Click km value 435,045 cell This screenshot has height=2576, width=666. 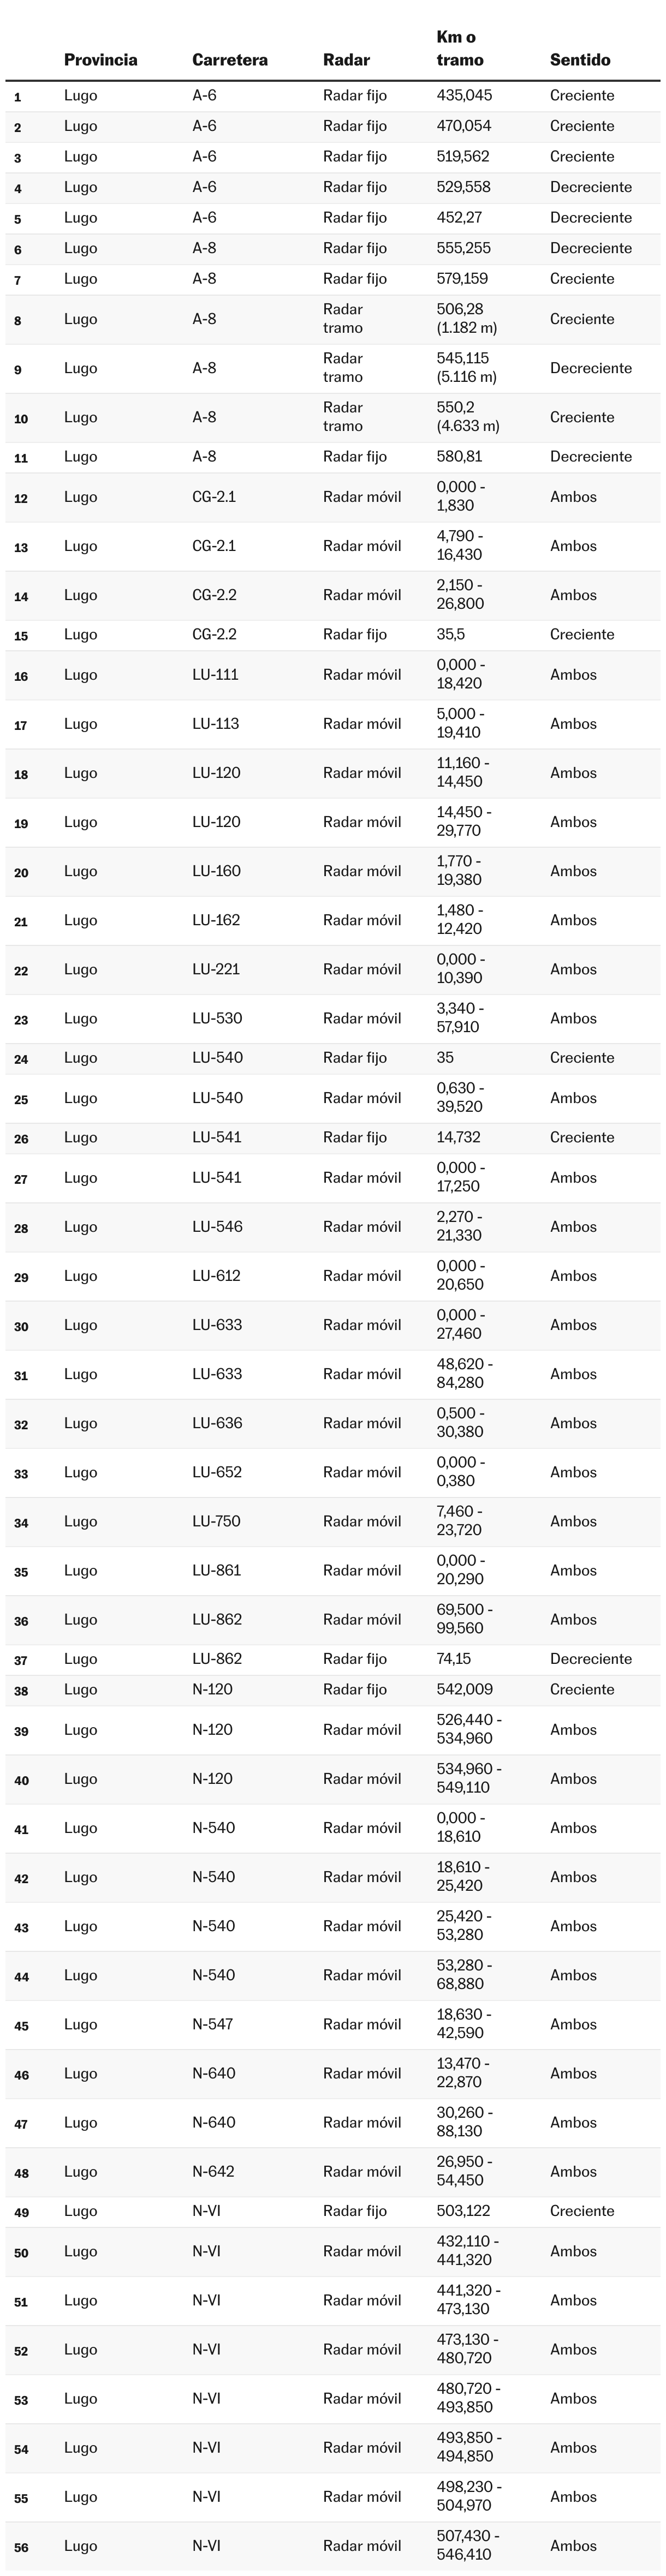point(464,96)
